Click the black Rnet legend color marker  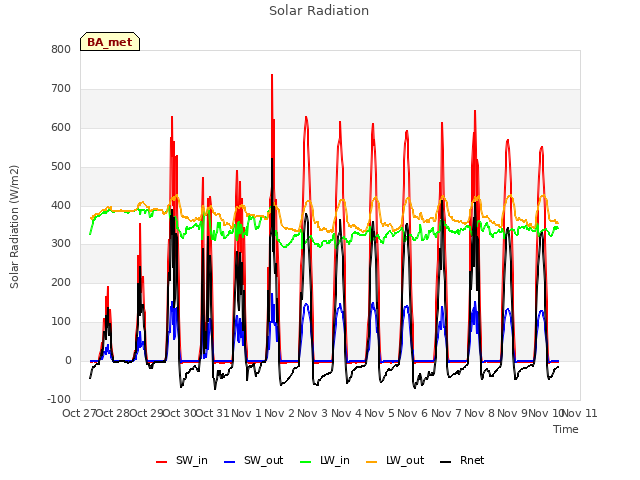click(x=446, y=462)
